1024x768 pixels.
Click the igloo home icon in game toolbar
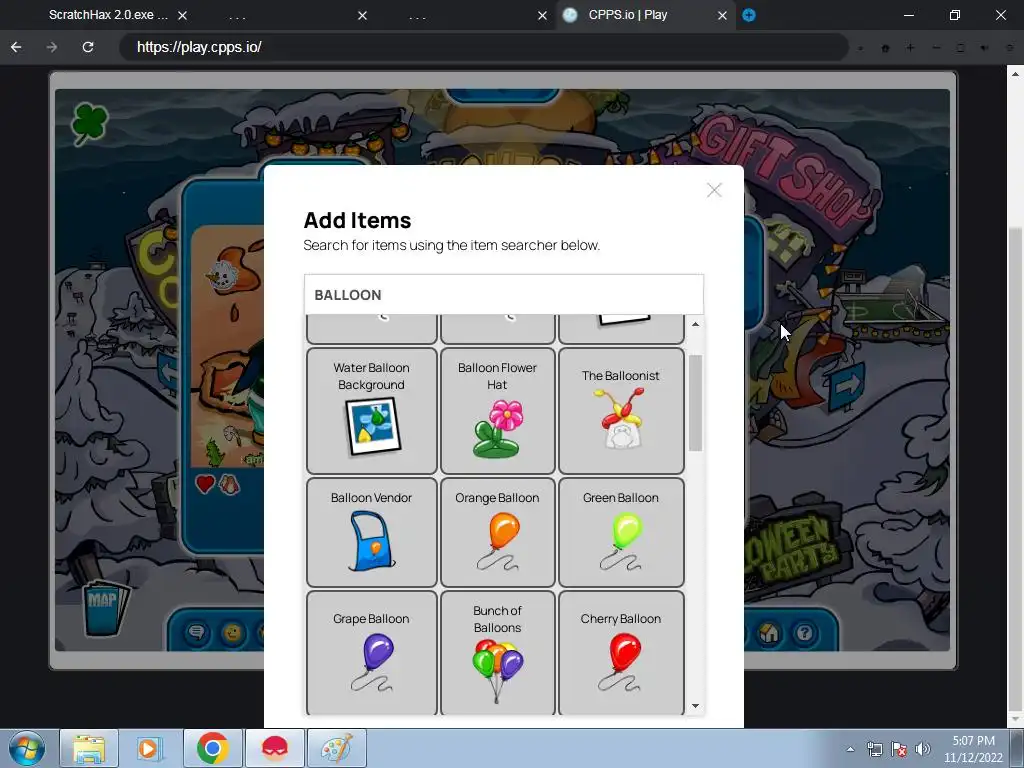pyautogui.click(x=769, y=633)
